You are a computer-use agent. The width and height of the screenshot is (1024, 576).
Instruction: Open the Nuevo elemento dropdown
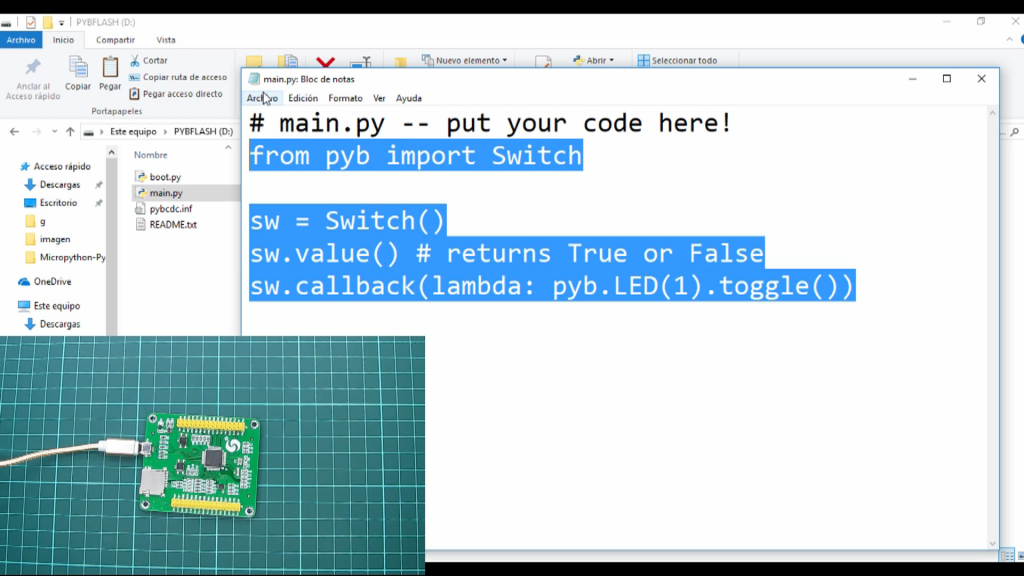(x=465, y=61)
